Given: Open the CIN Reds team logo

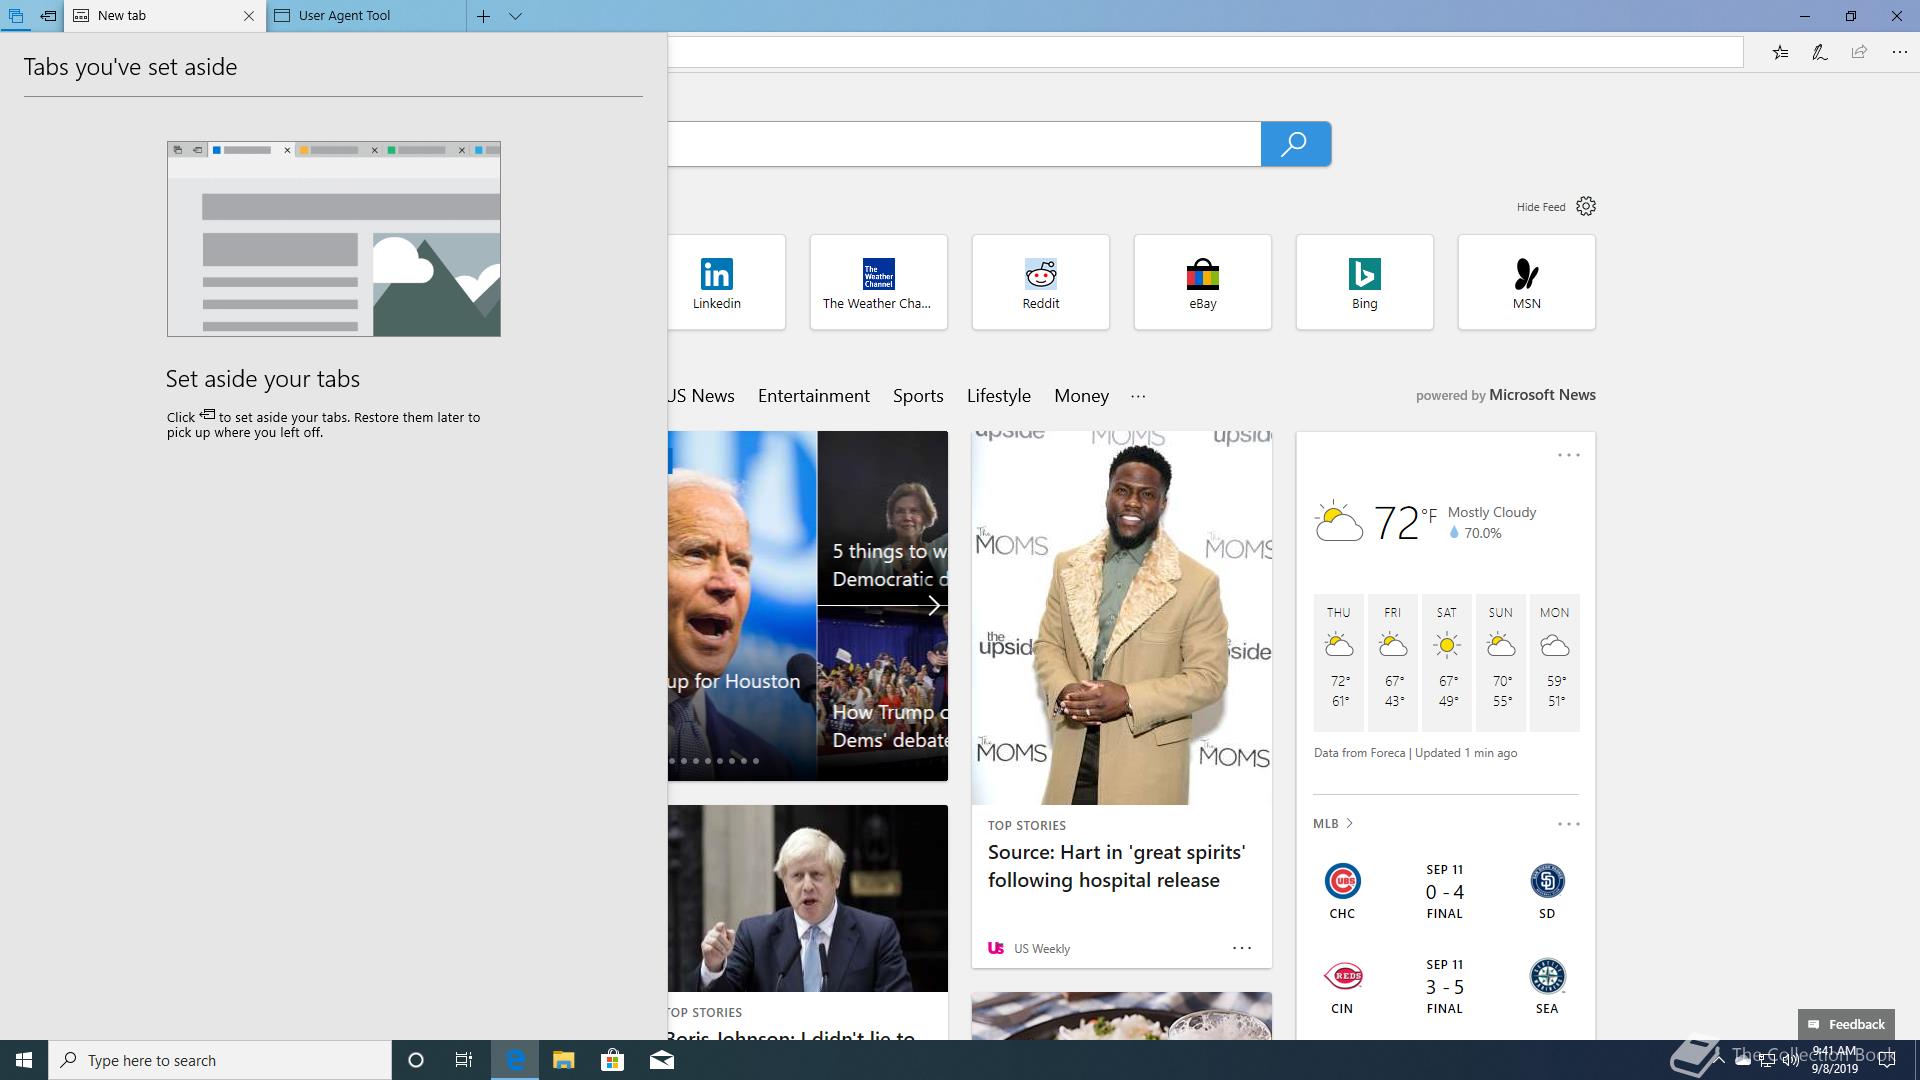Looking at the screenshot, I should (x=1342, y=976).
